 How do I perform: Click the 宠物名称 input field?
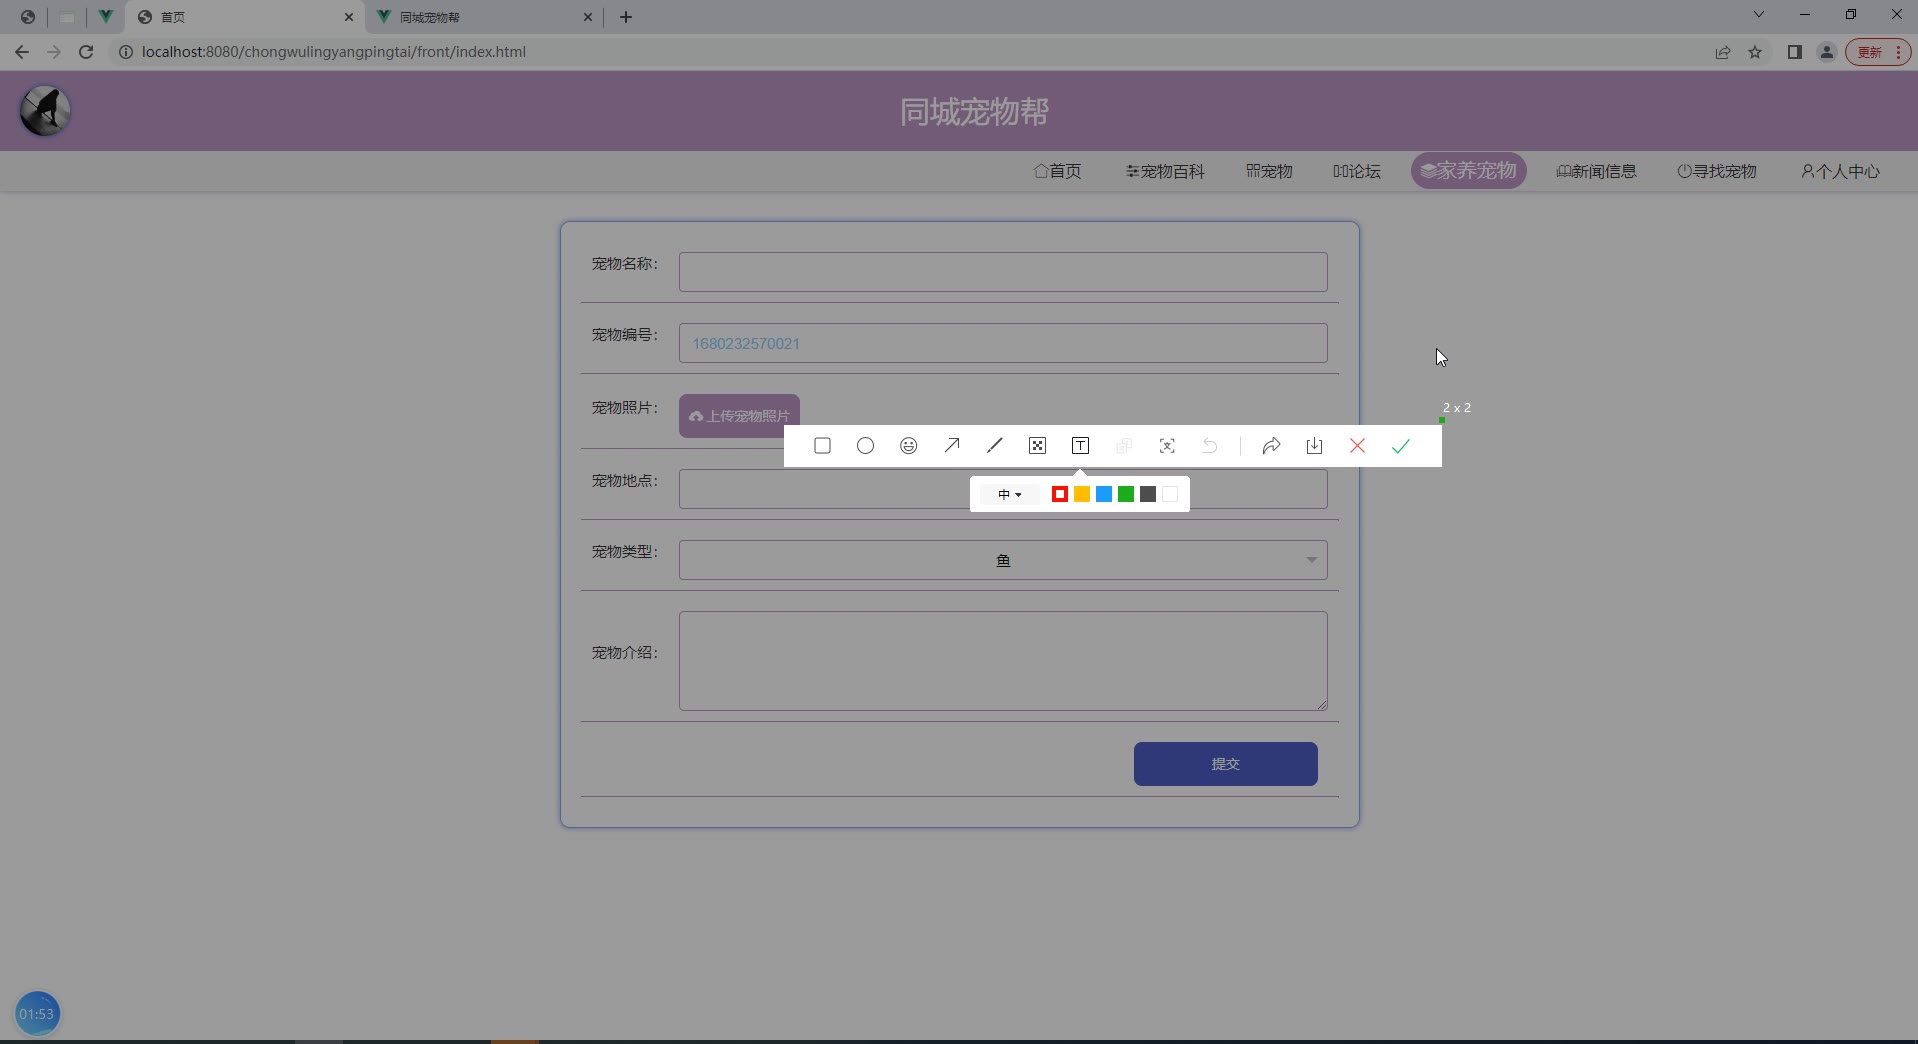pyautogui.click(x=1003, y=272)
